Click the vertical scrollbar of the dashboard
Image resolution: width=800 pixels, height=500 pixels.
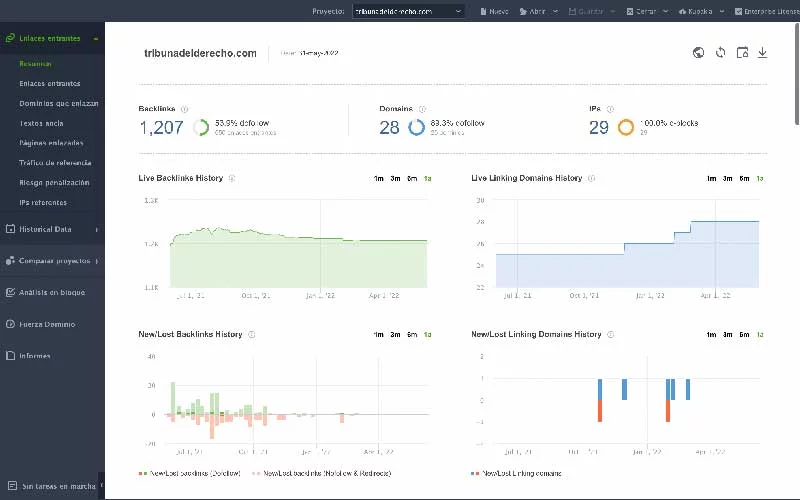[797, 74]
